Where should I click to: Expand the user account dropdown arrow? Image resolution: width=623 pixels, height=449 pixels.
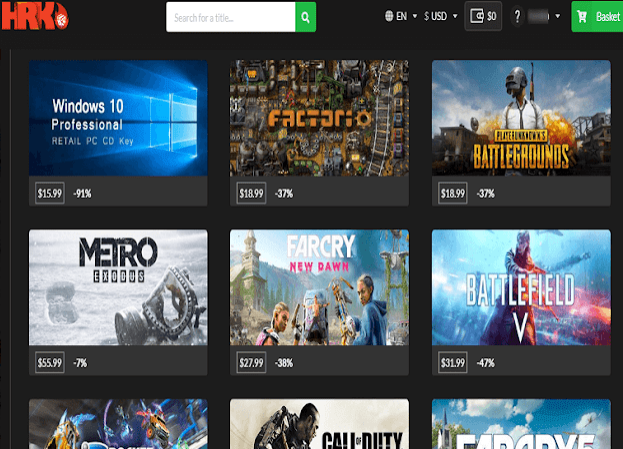point(559,17)
